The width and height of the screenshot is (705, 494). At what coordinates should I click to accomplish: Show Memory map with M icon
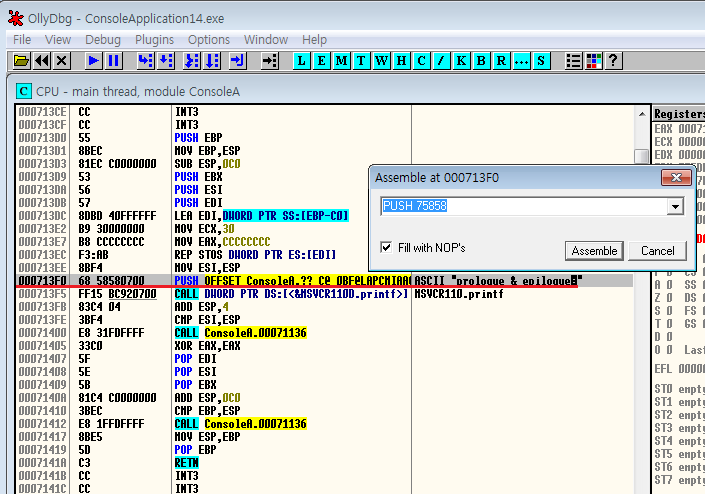point(341,61)
